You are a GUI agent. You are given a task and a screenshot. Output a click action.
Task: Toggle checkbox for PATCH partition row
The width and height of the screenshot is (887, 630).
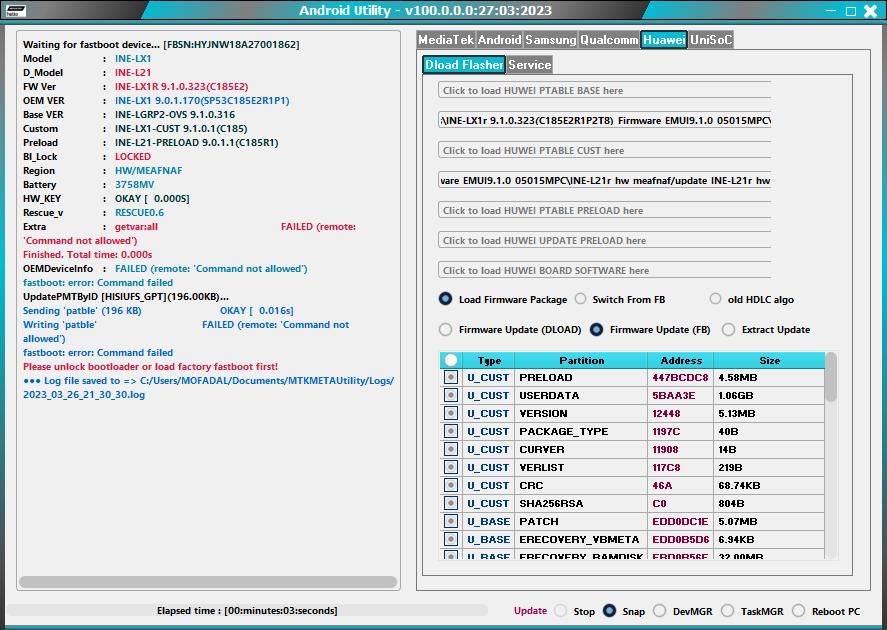click(451, 521)
